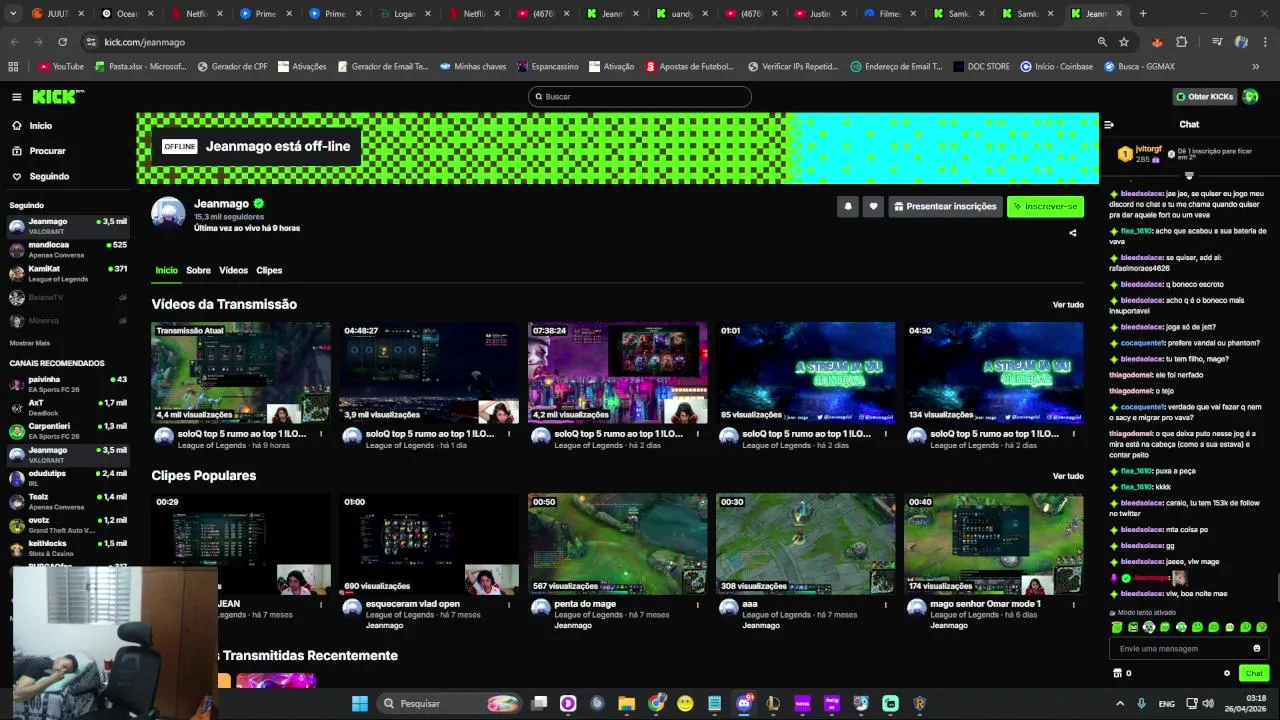1280x720 pixels.
Task: Expand the chat leaderboard handle
Action: click(1189, 176)
